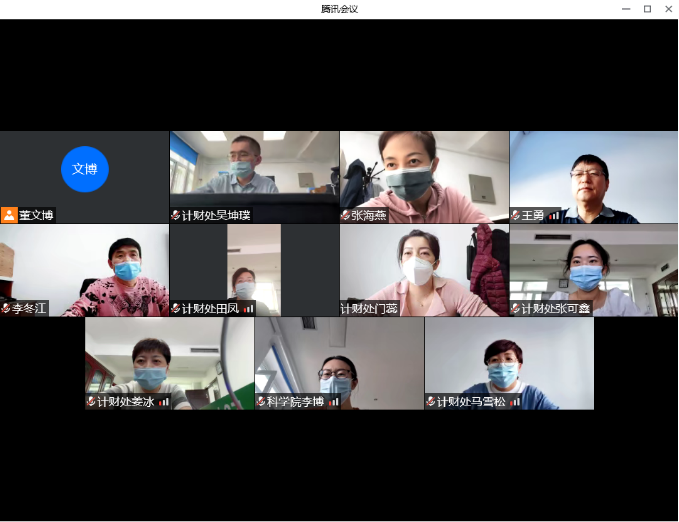Click the name label 王勇

click(x=533, y=215)
